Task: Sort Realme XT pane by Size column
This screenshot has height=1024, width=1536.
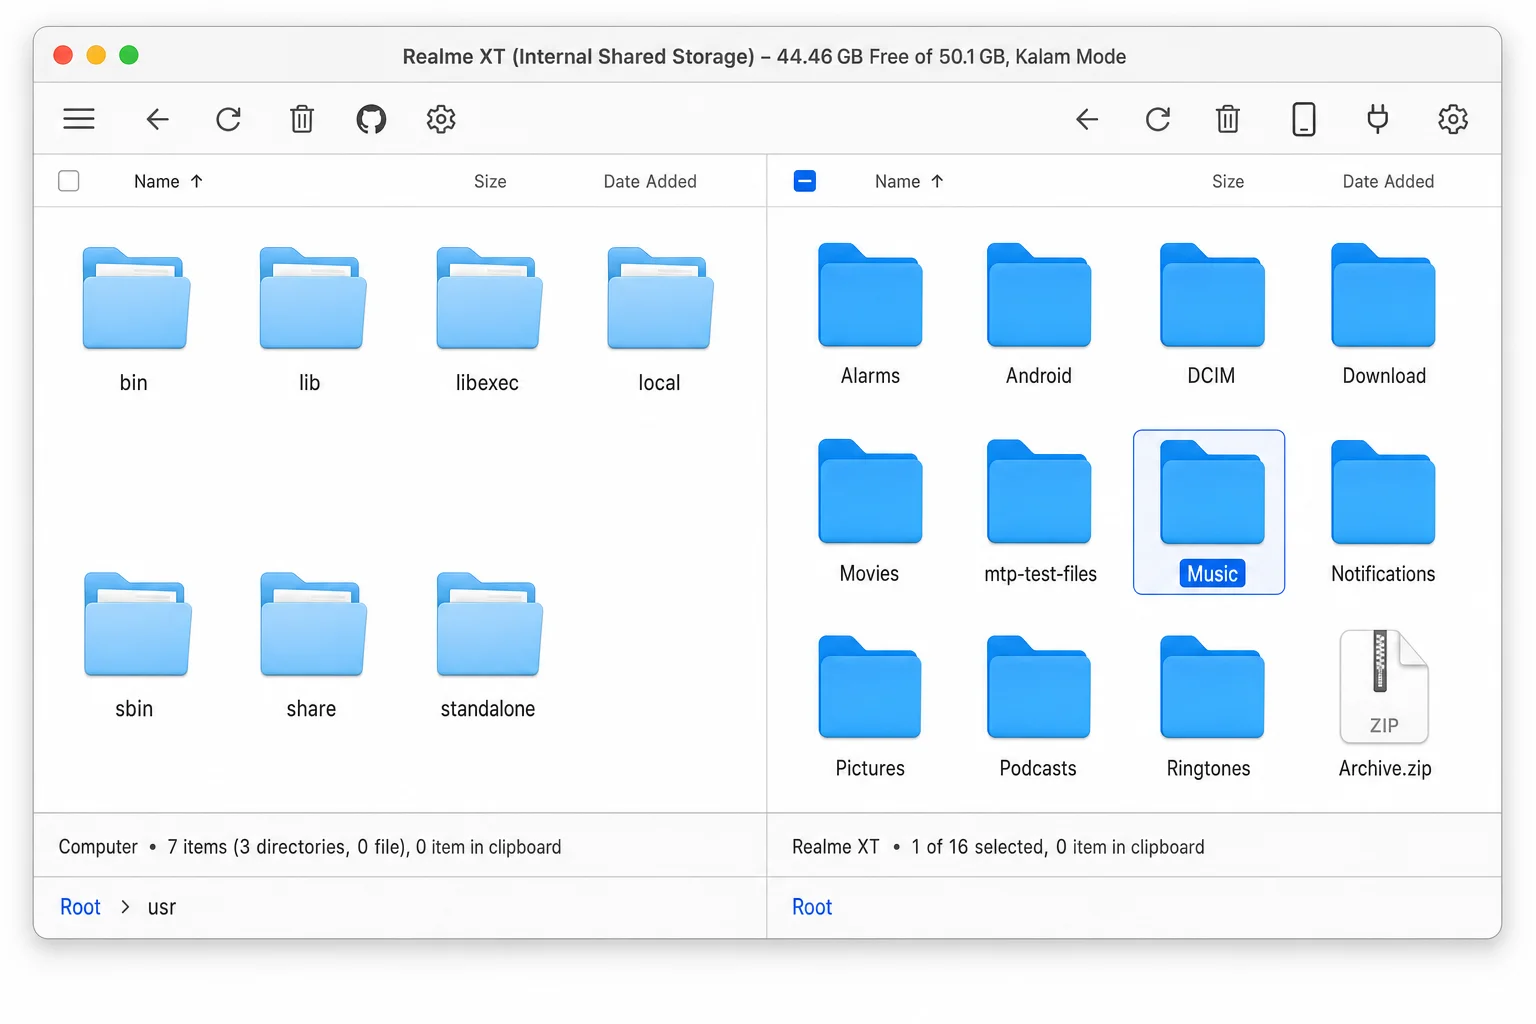Action: click(1228, 181)
